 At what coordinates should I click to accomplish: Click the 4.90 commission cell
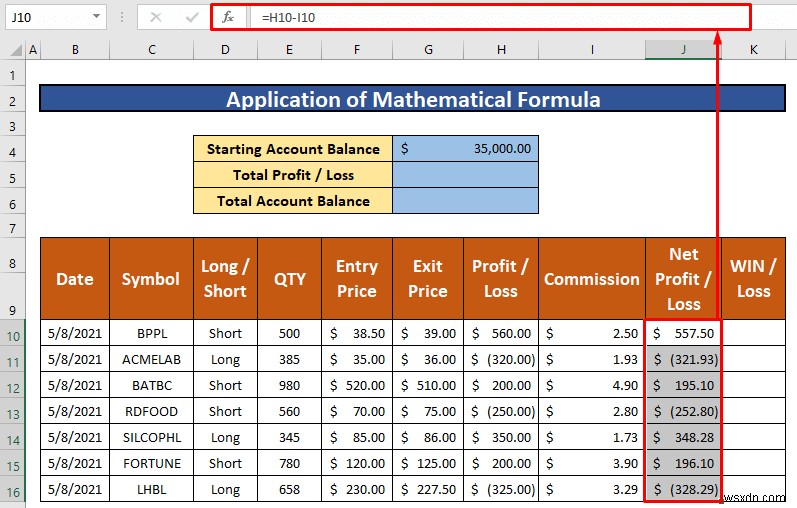click(592, 385)
